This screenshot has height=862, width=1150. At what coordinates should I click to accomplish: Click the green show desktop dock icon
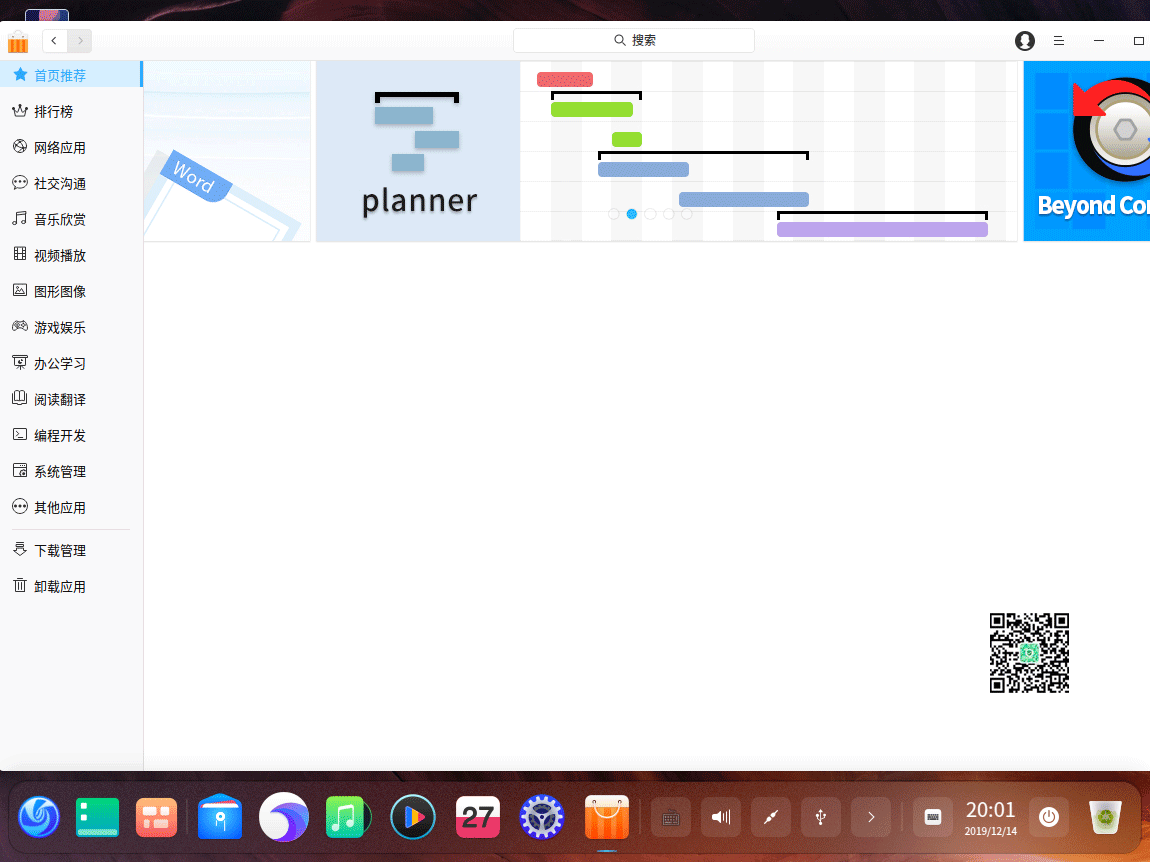tap(97, 817)
